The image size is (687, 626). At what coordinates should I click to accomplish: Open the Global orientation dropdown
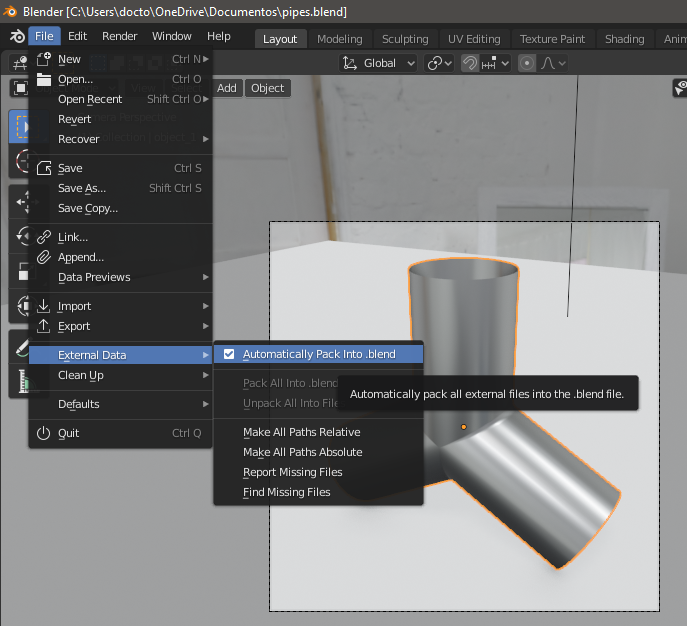tap(379, 63)
